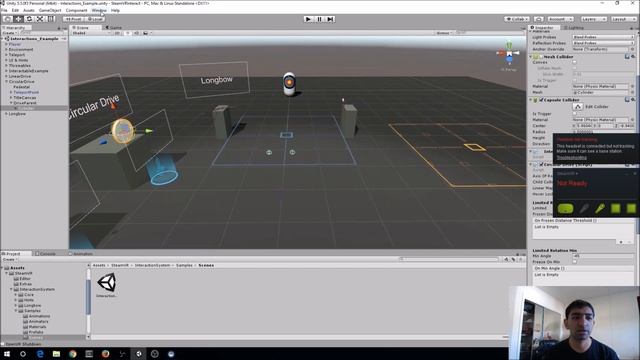This screenshot has width=640, height=360.
Task: Toggle Local handle rotation button
Action: click(94, 19)
